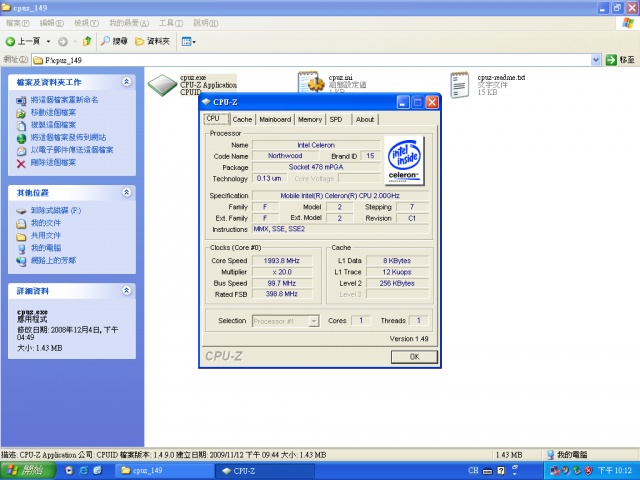Click the e-mail this file icon
This screenshot has width=640, height=480.
click(x=21, y=151)
